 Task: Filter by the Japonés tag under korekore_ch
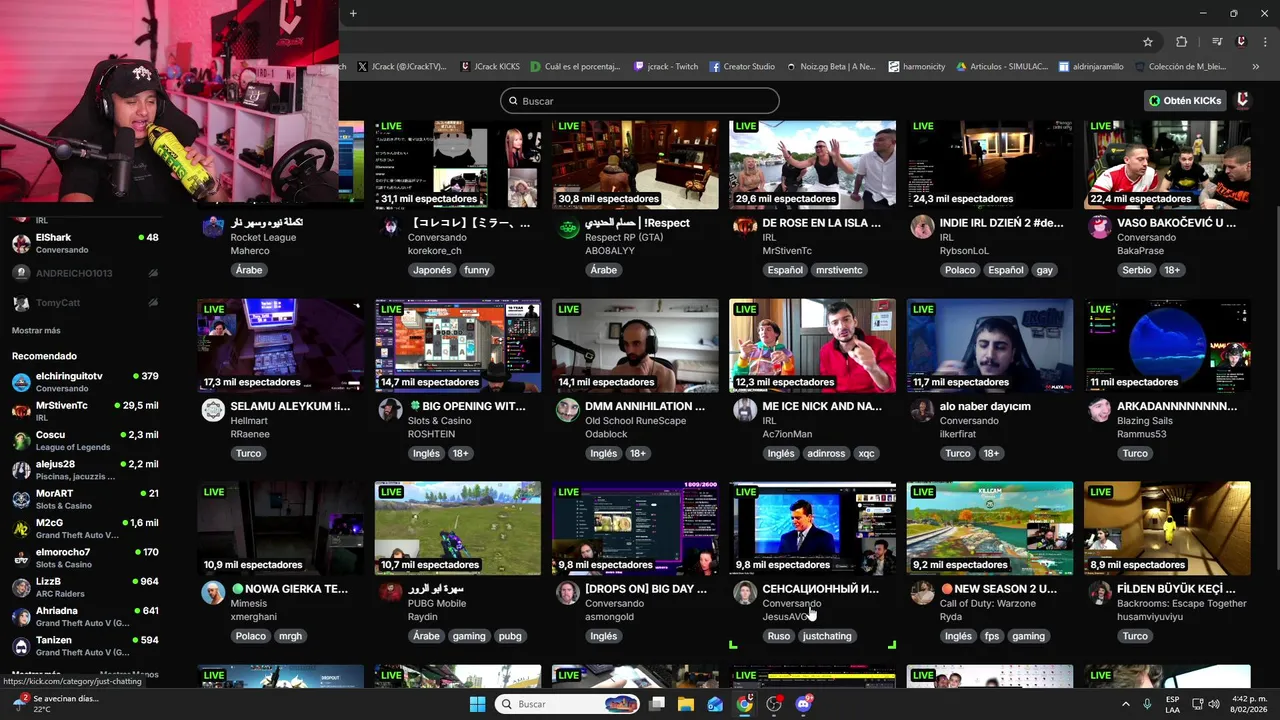point(432,270)
